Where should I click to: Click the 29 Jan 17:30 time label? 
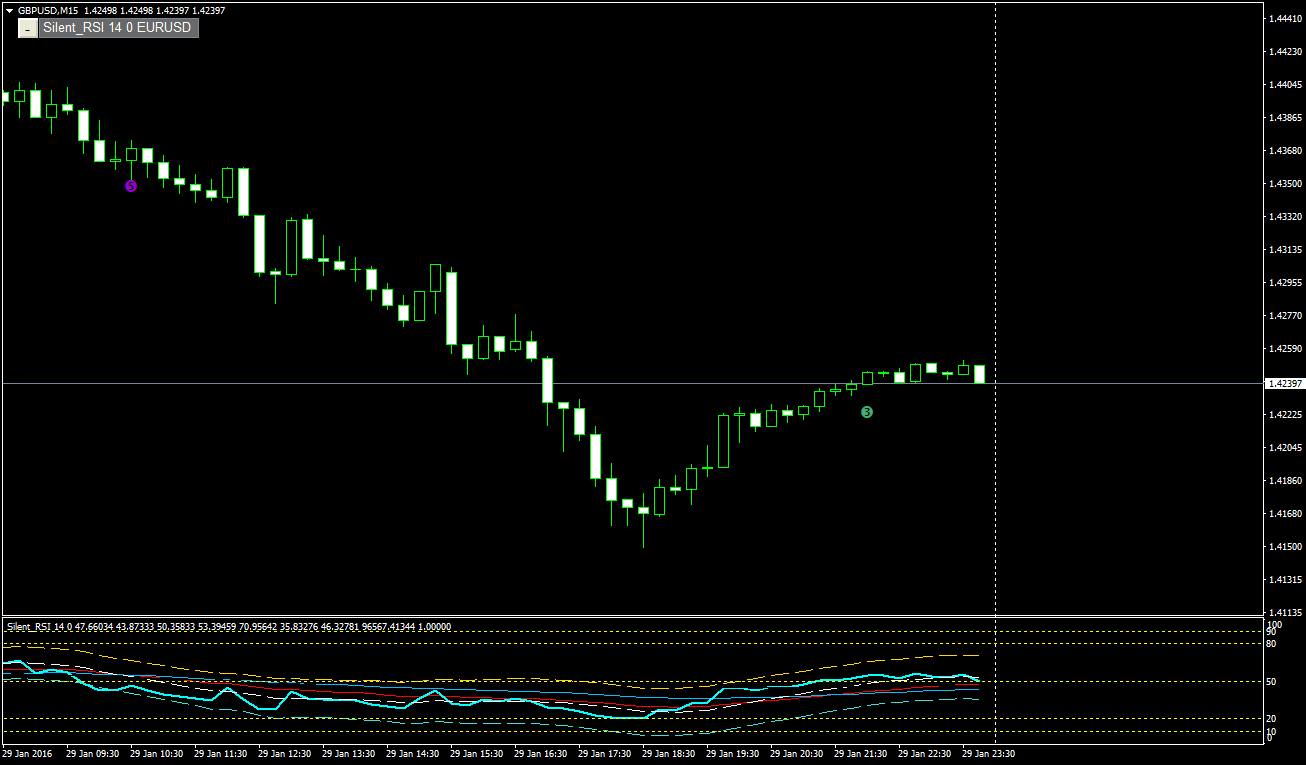[x=604, y=754]
